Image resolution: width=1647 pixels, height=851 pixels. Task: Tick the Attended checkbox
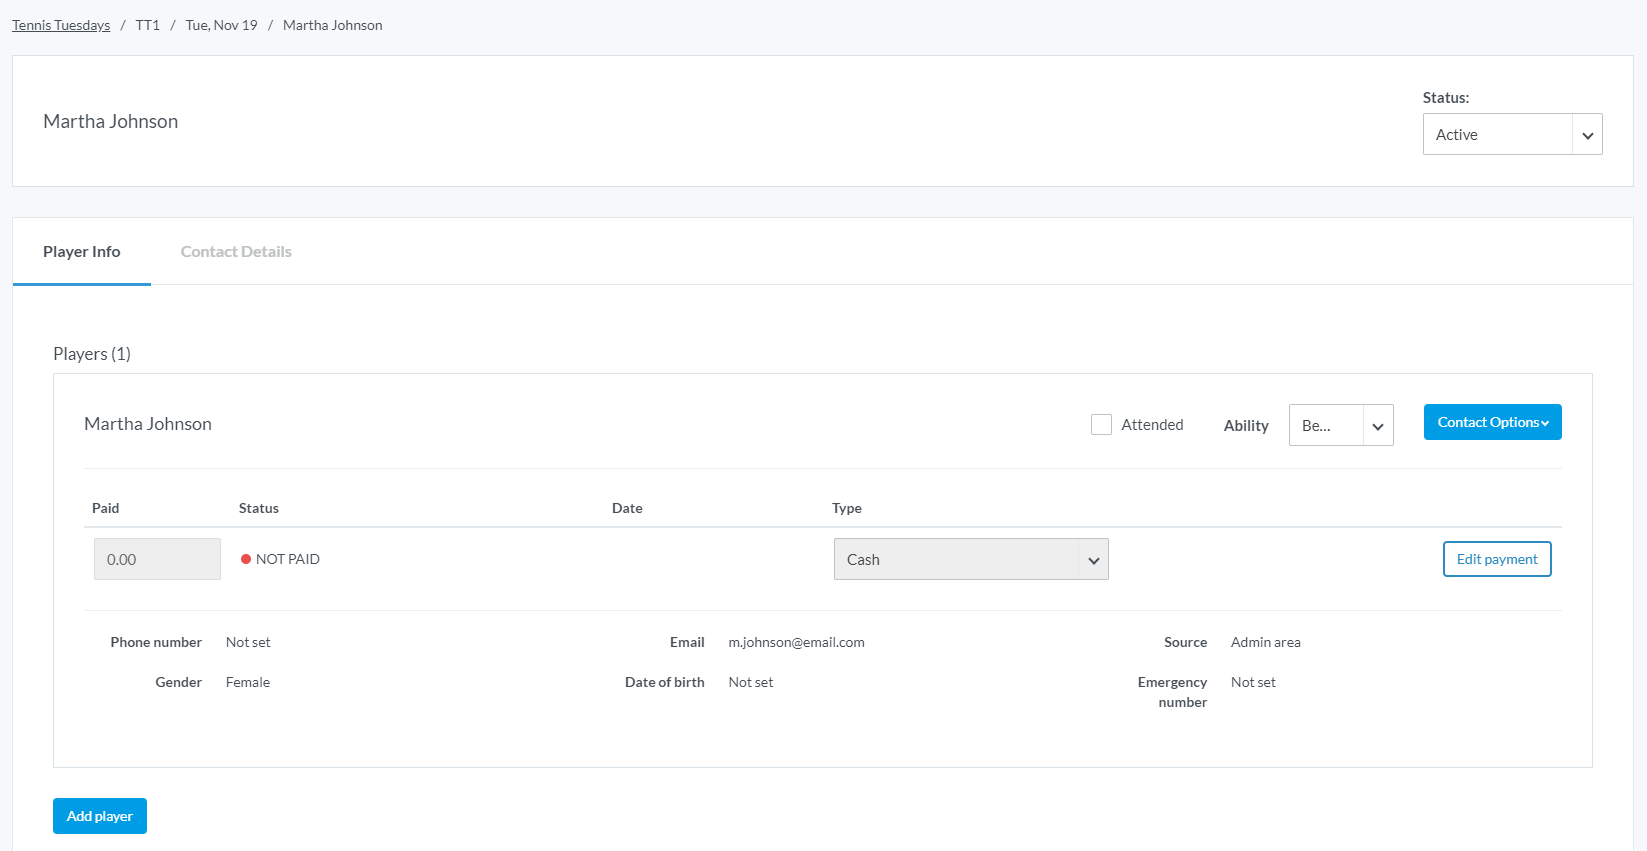coord(1101,424)
